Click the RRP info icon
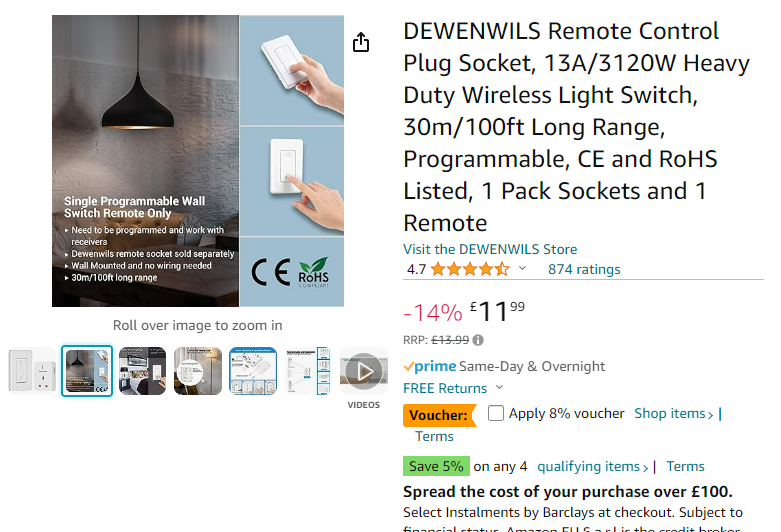This screenshot has height=532, width=781. pyautogui.click(x=478, y=340)
